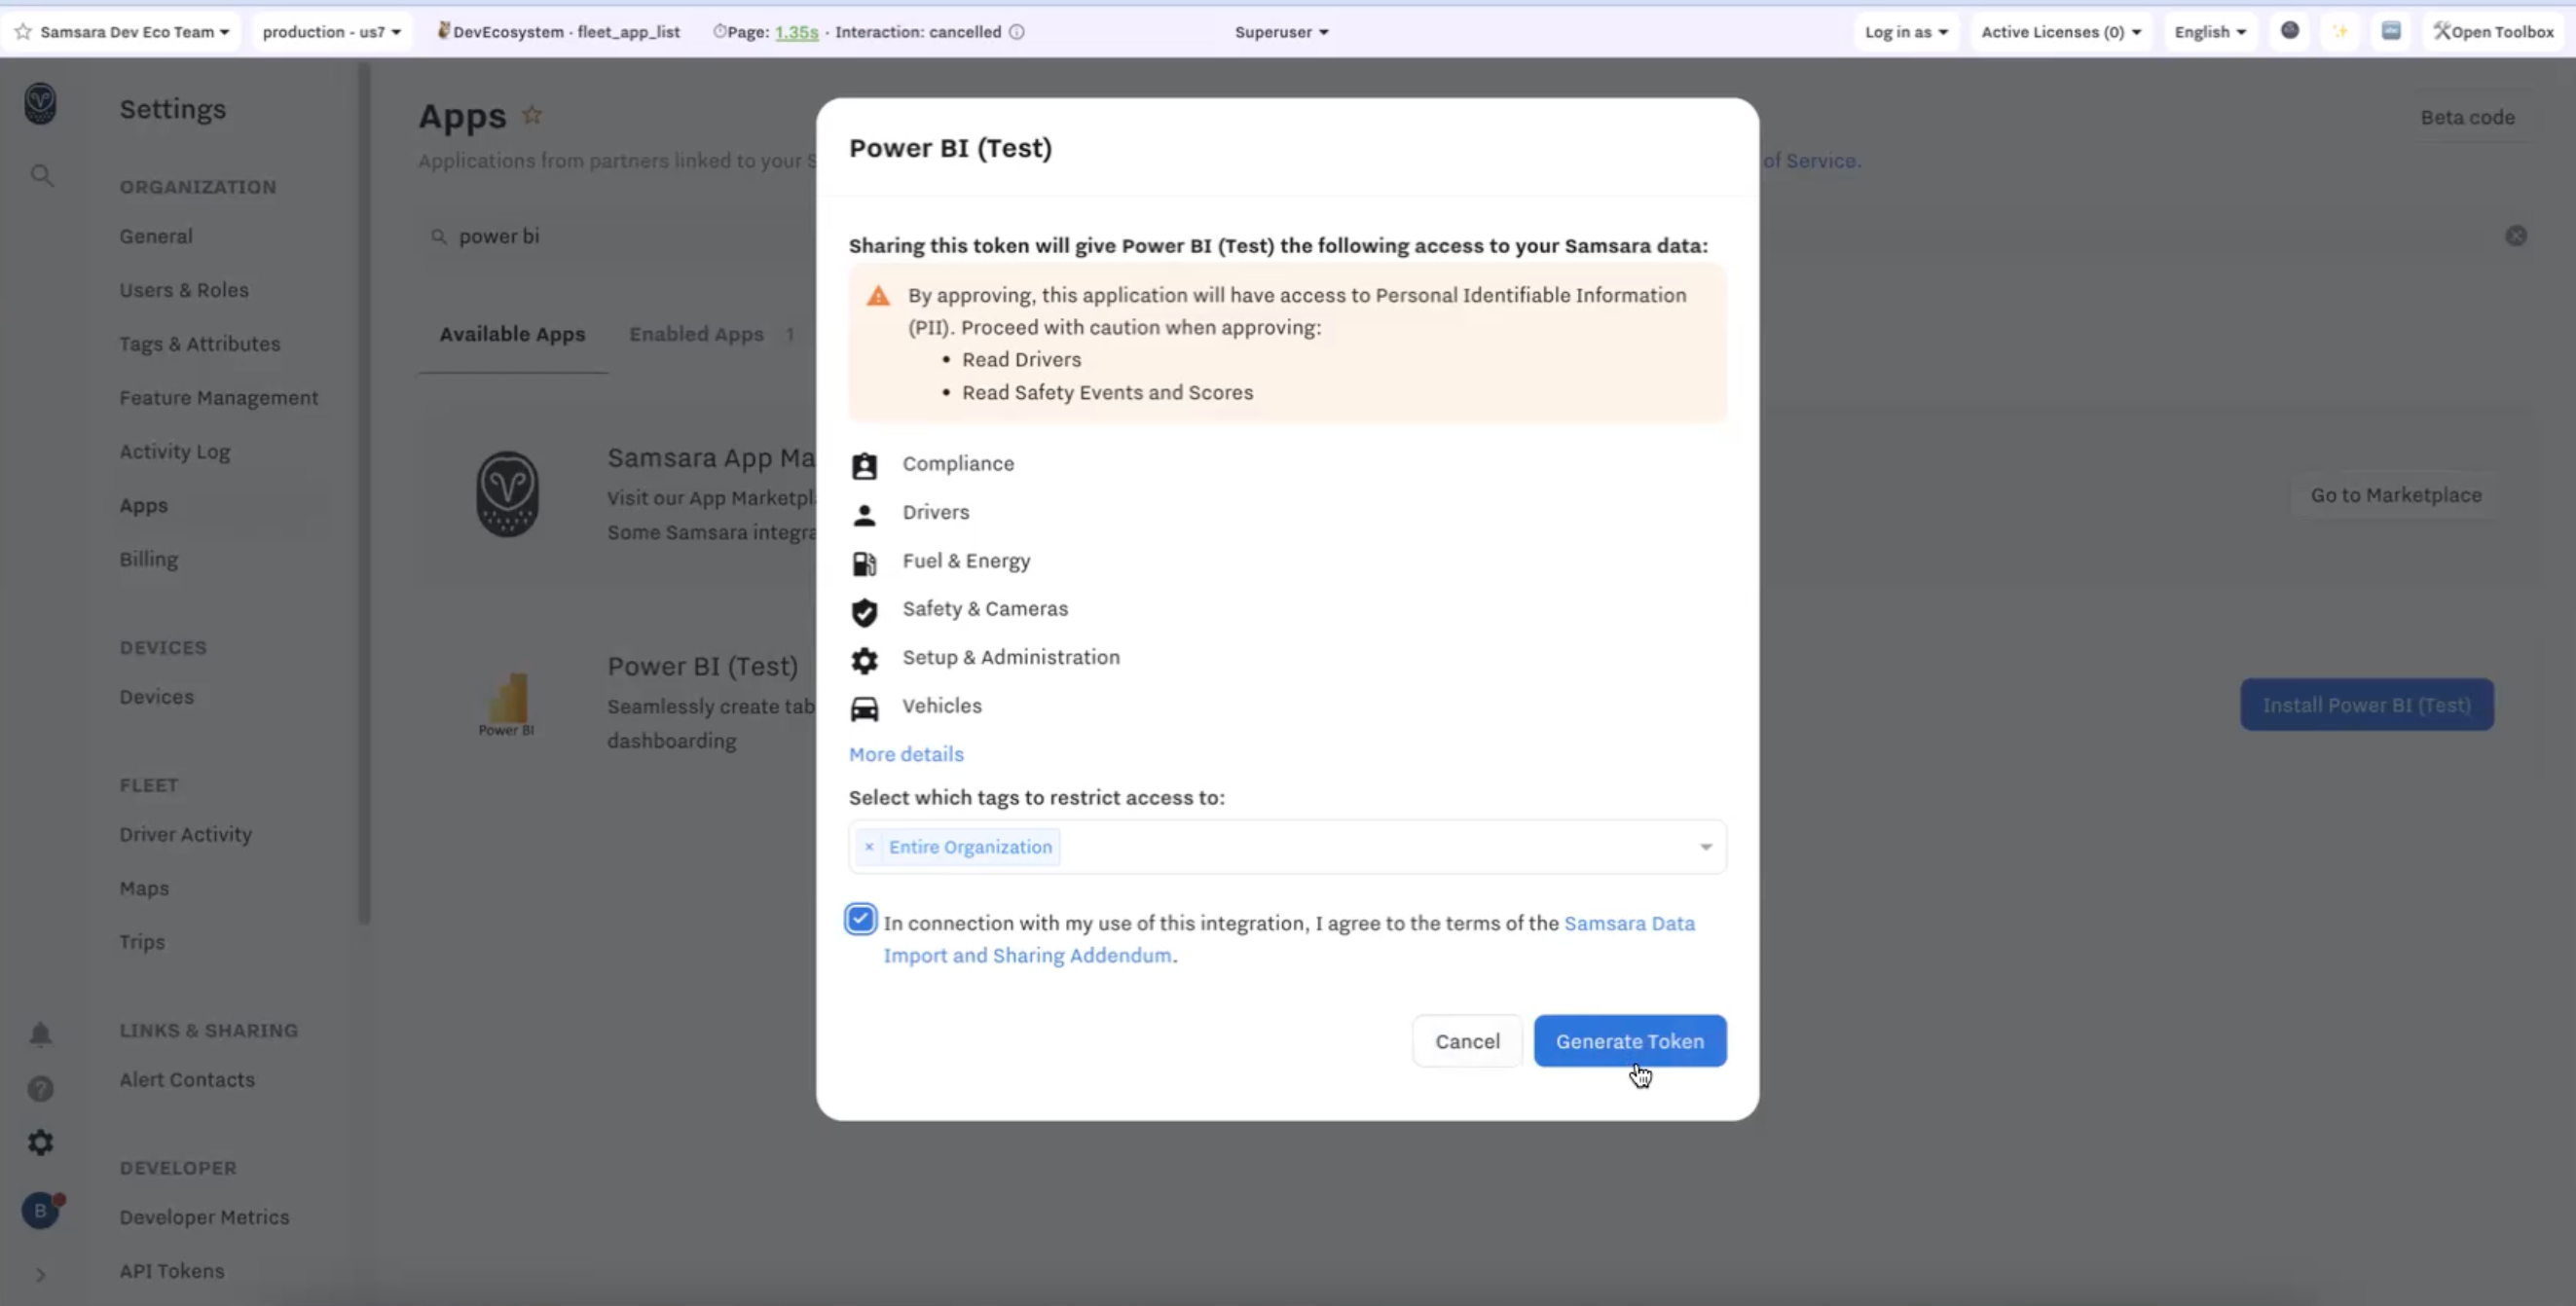Click the tags selection field
2576x1306 pixels.
point(1287,847)
